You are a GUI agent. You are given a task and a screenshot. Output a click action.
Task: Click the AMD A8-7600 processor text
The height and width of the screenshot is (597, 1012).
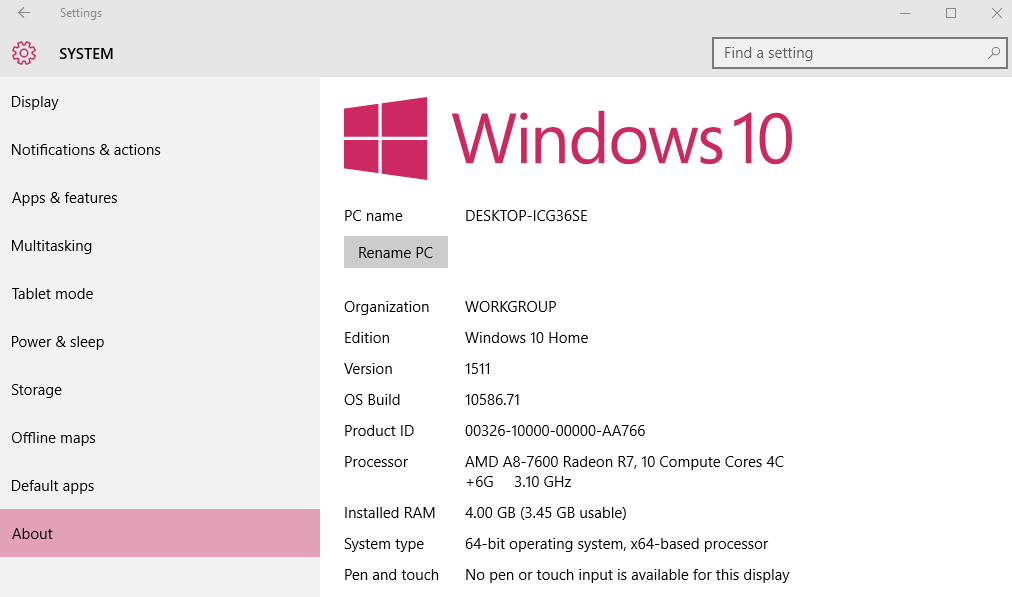[624, 472]
